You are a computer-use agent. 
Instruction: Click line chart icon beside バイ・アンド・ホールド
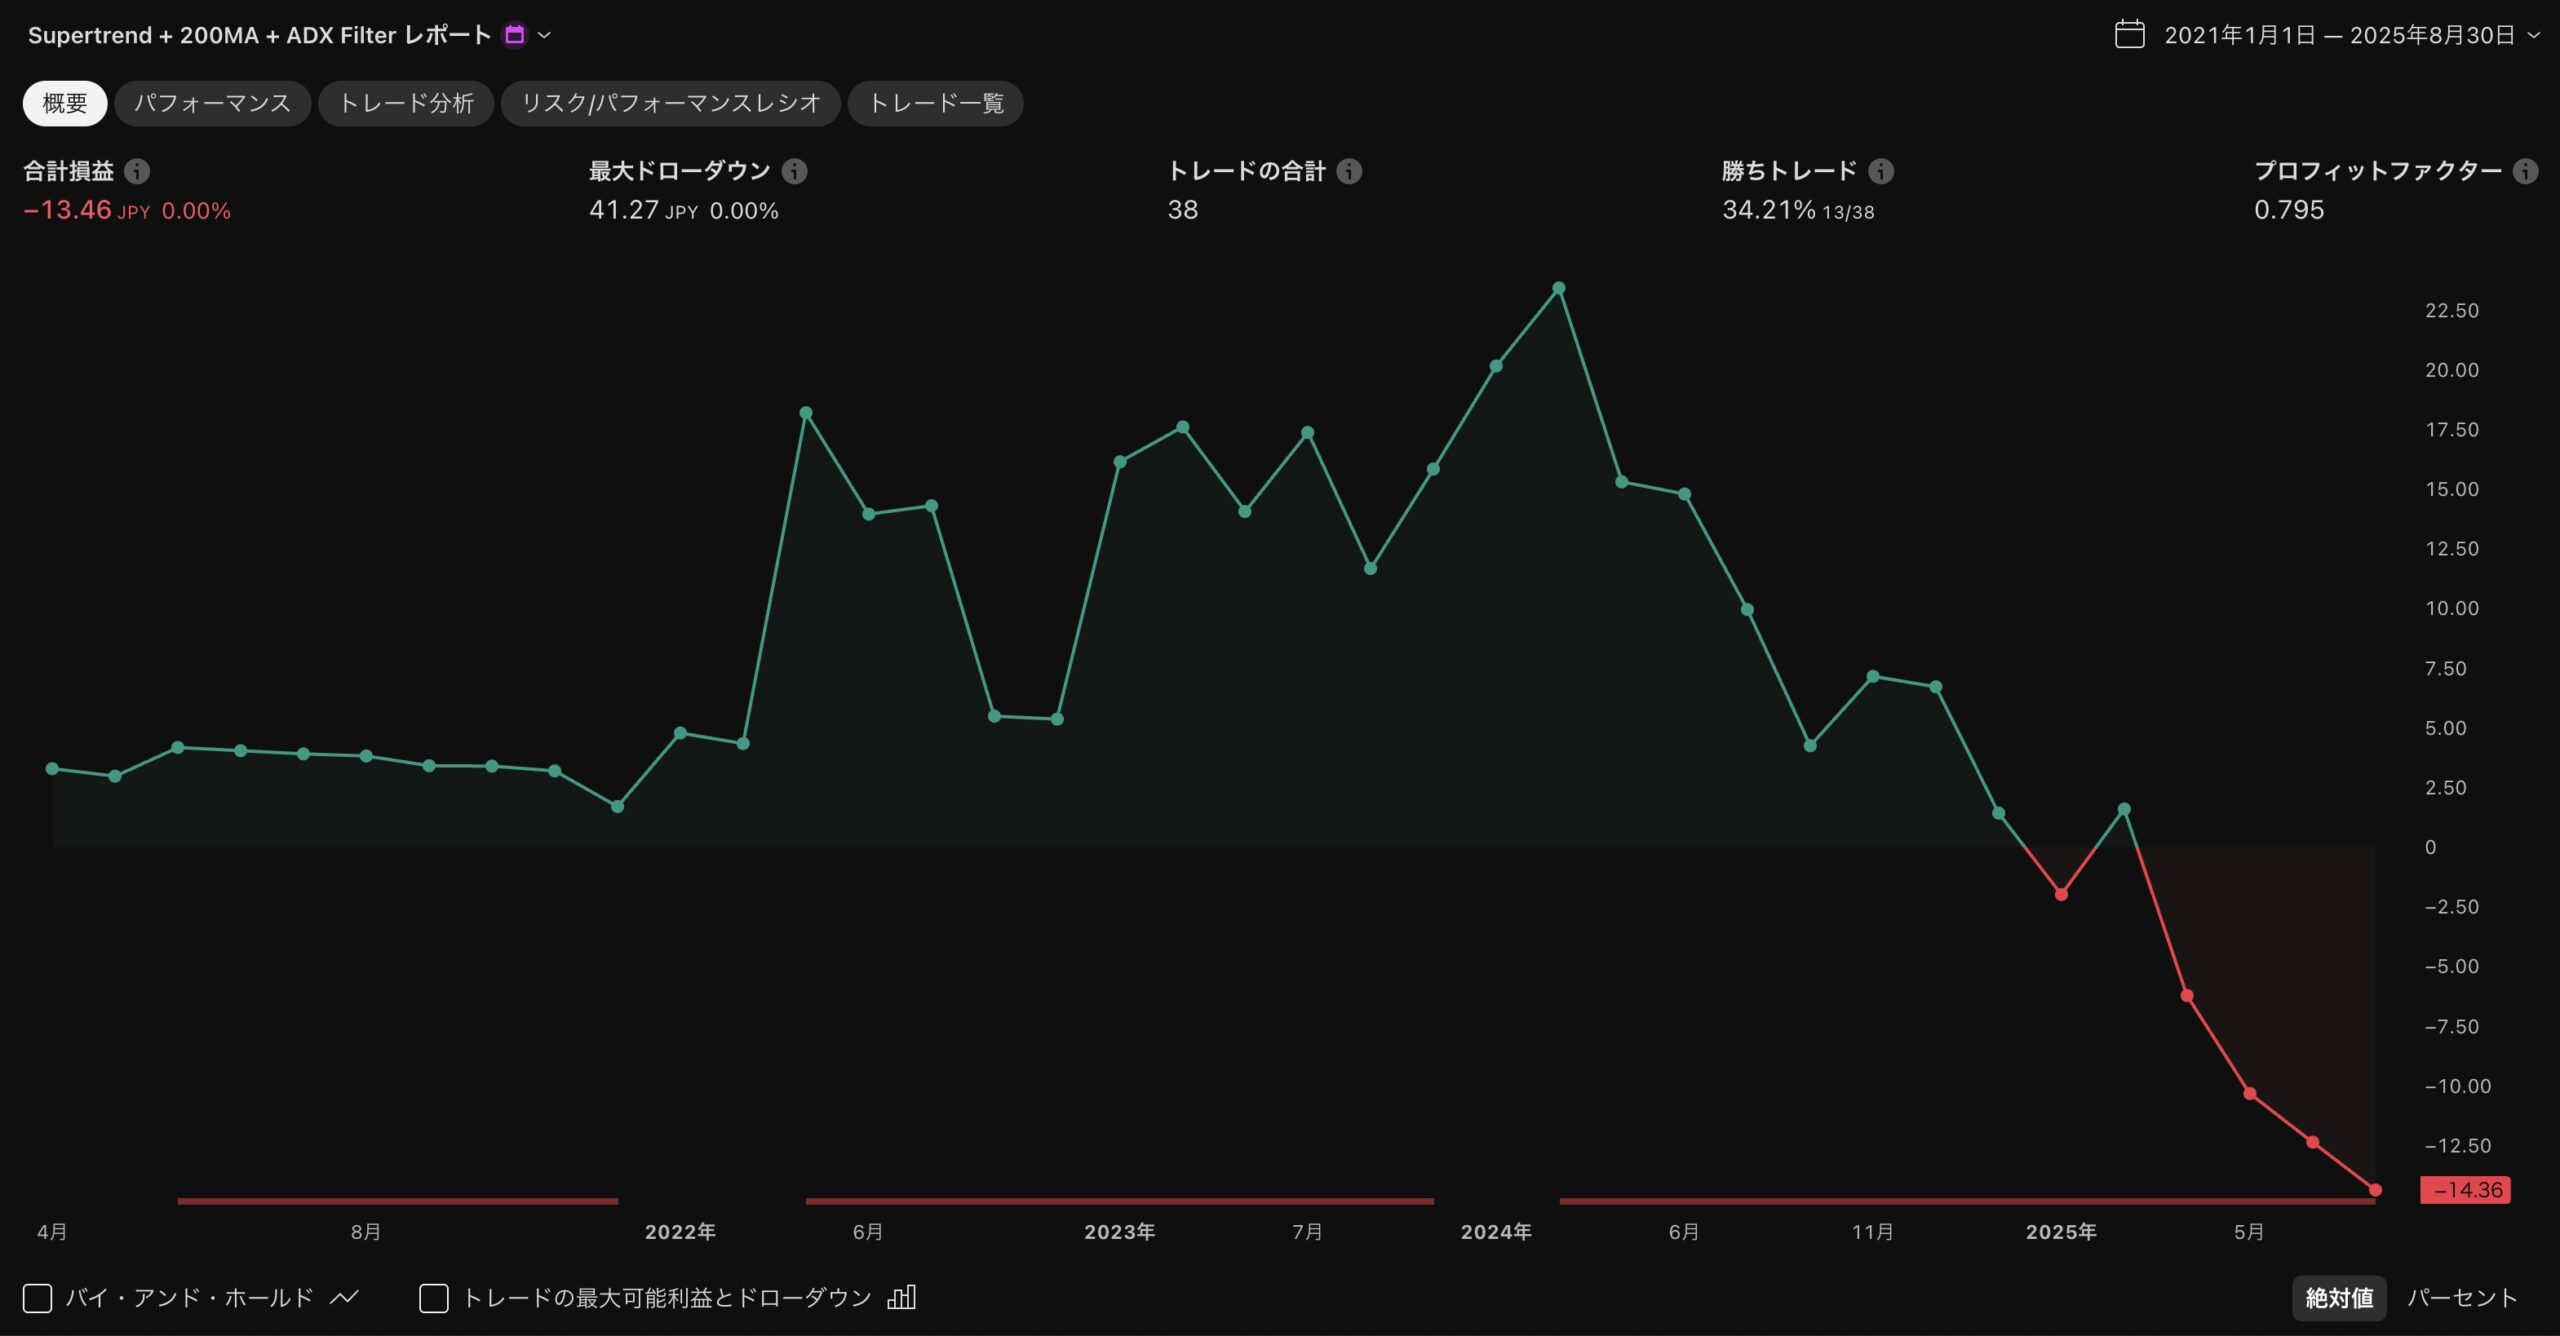(x=344, y=1297)
